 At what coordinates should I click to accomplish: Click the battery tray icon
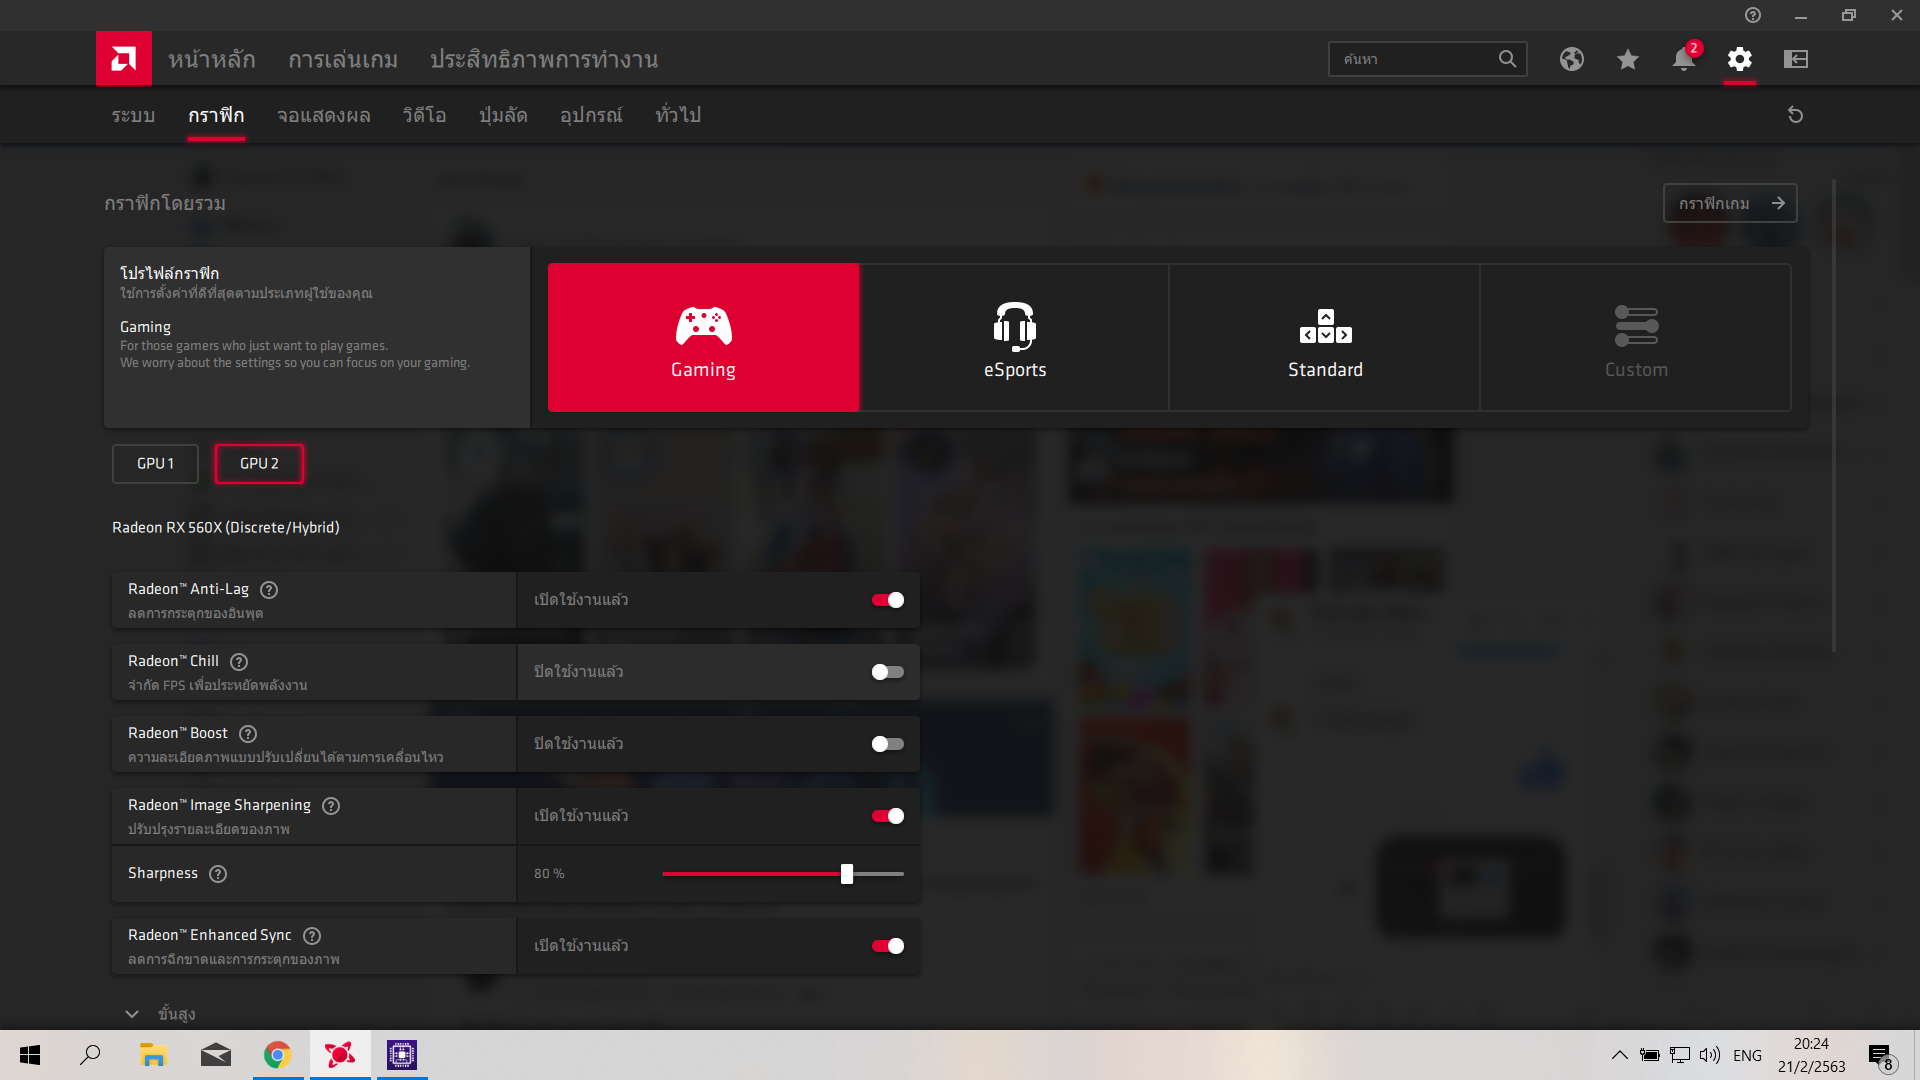coord(1650,1055)
